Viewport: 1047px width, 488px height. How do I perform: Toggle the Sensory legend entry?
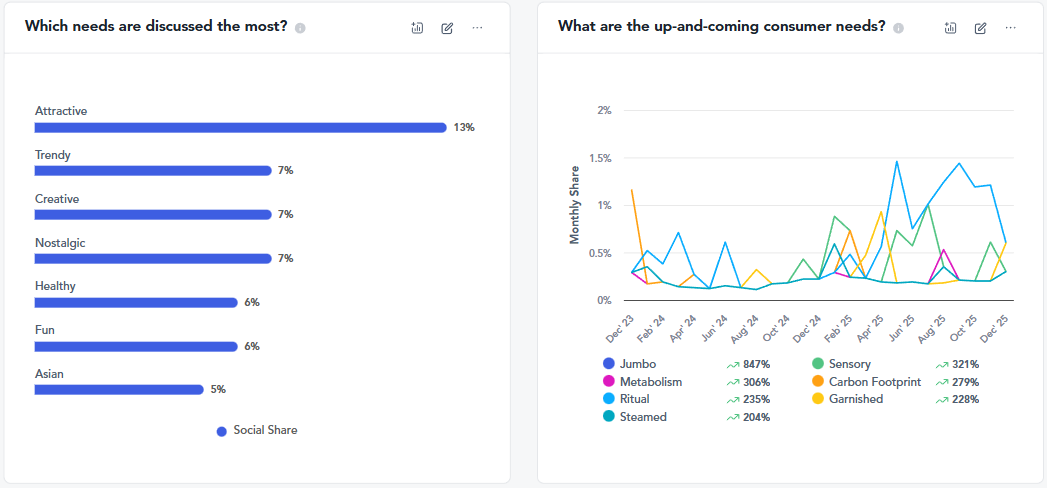point(849,364)
